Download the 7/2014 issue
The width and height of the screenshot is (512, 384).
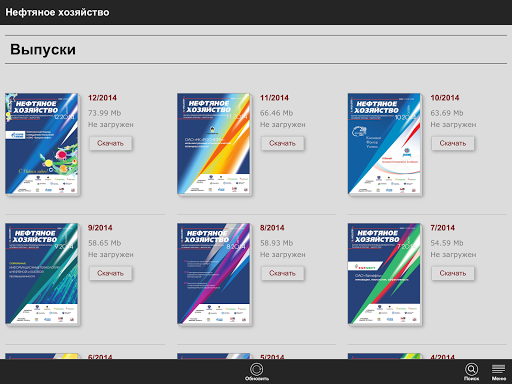point(453,273)
